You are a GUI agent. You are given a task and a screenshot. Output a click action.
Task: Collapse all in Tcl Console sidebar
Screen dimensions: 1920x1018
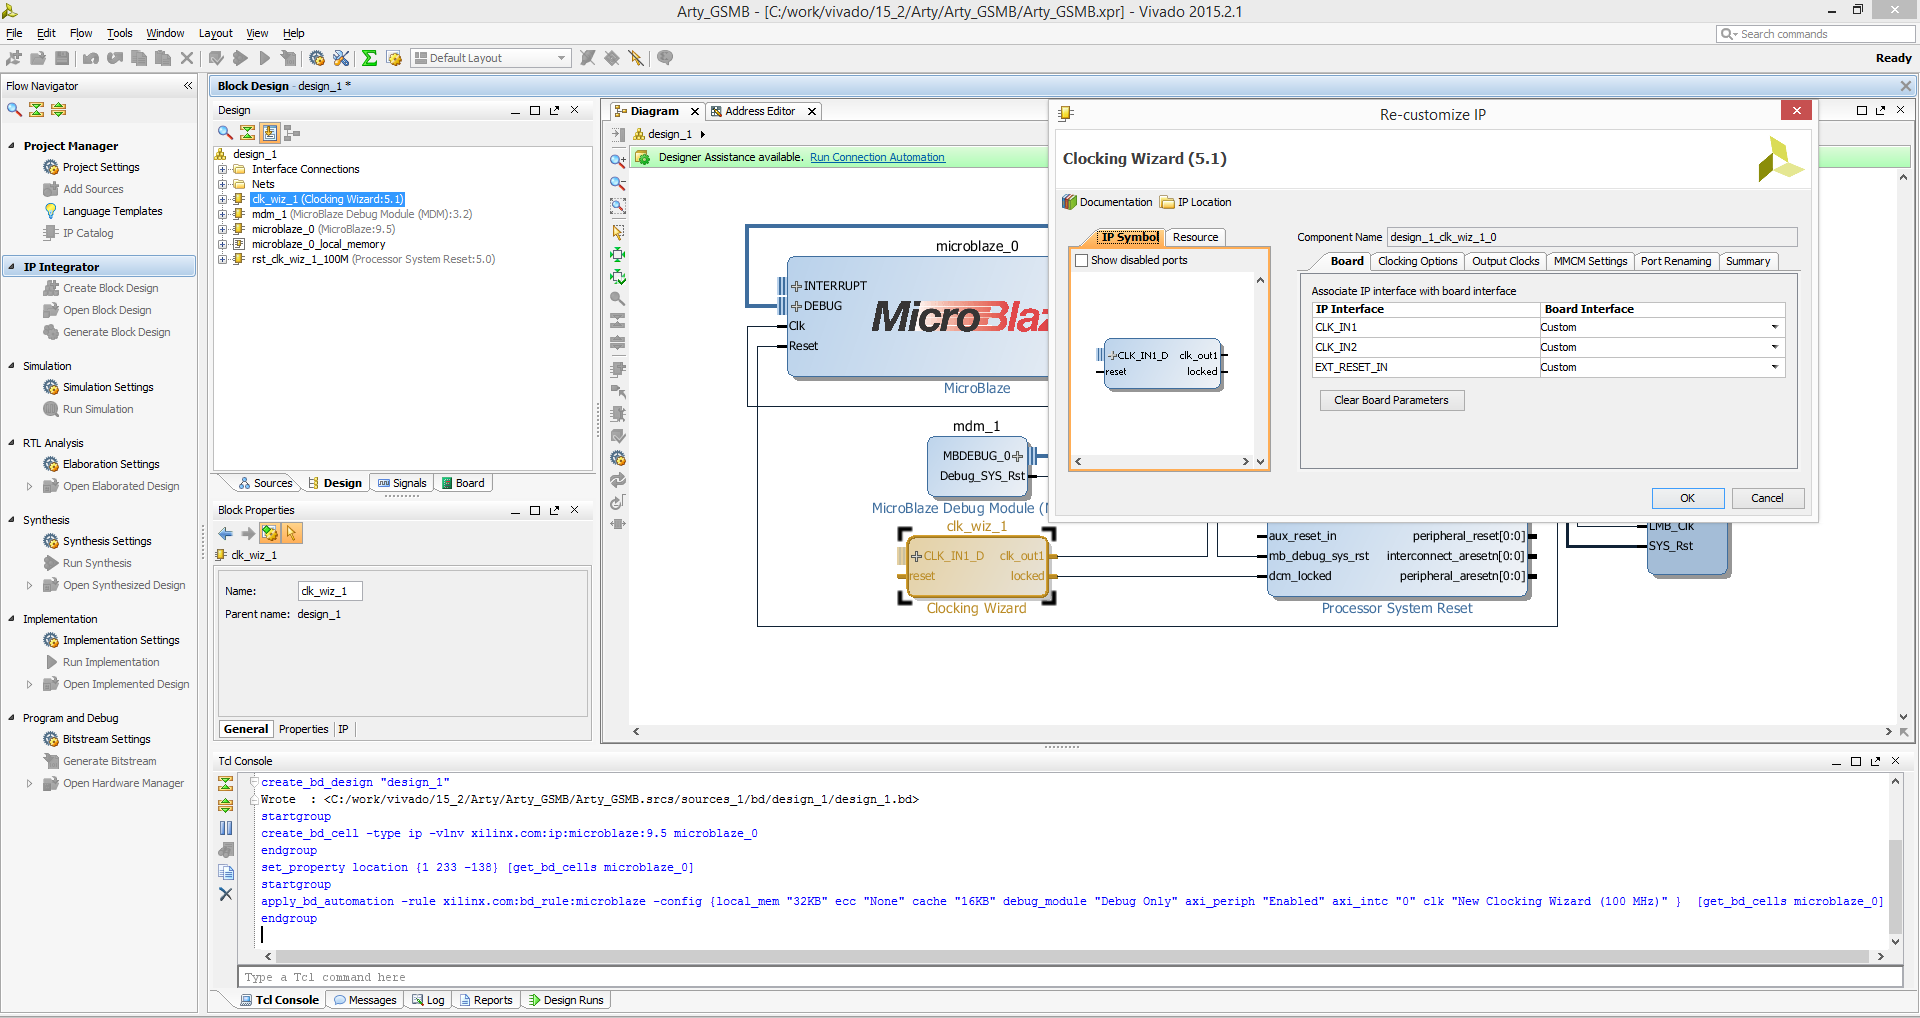click(226, 783)
